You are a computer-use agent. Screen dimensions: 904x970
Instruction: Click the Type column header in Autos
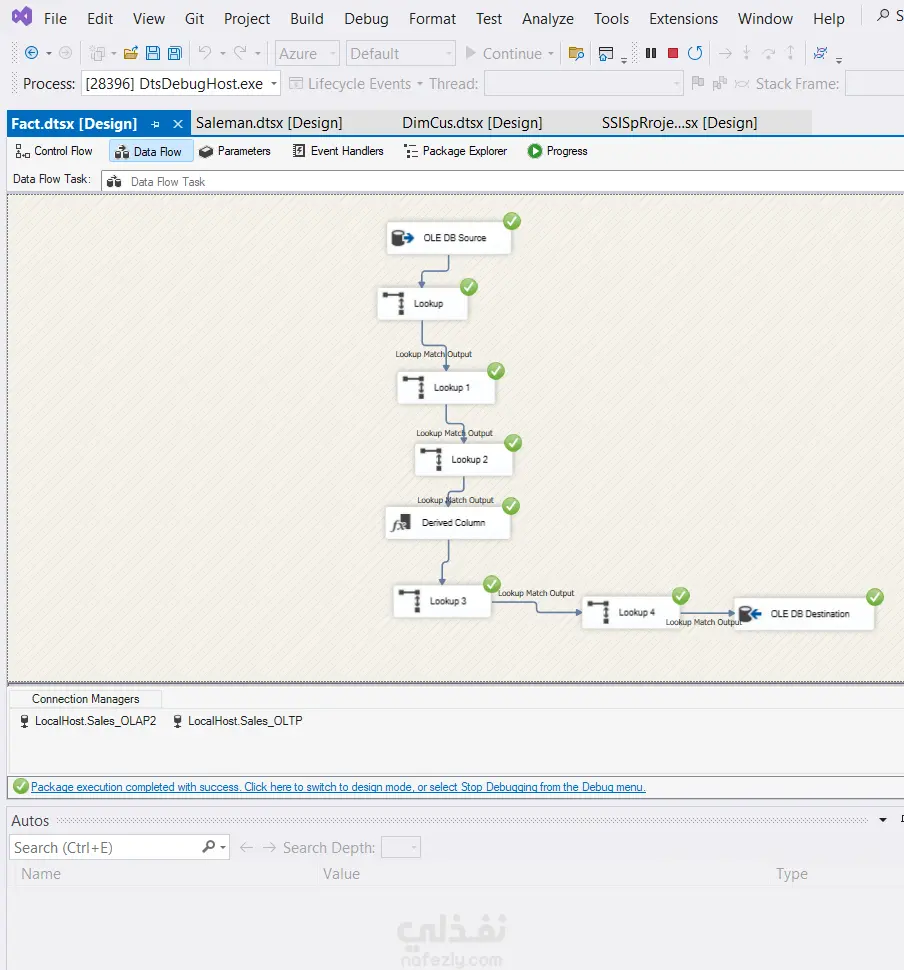[792, 874]
